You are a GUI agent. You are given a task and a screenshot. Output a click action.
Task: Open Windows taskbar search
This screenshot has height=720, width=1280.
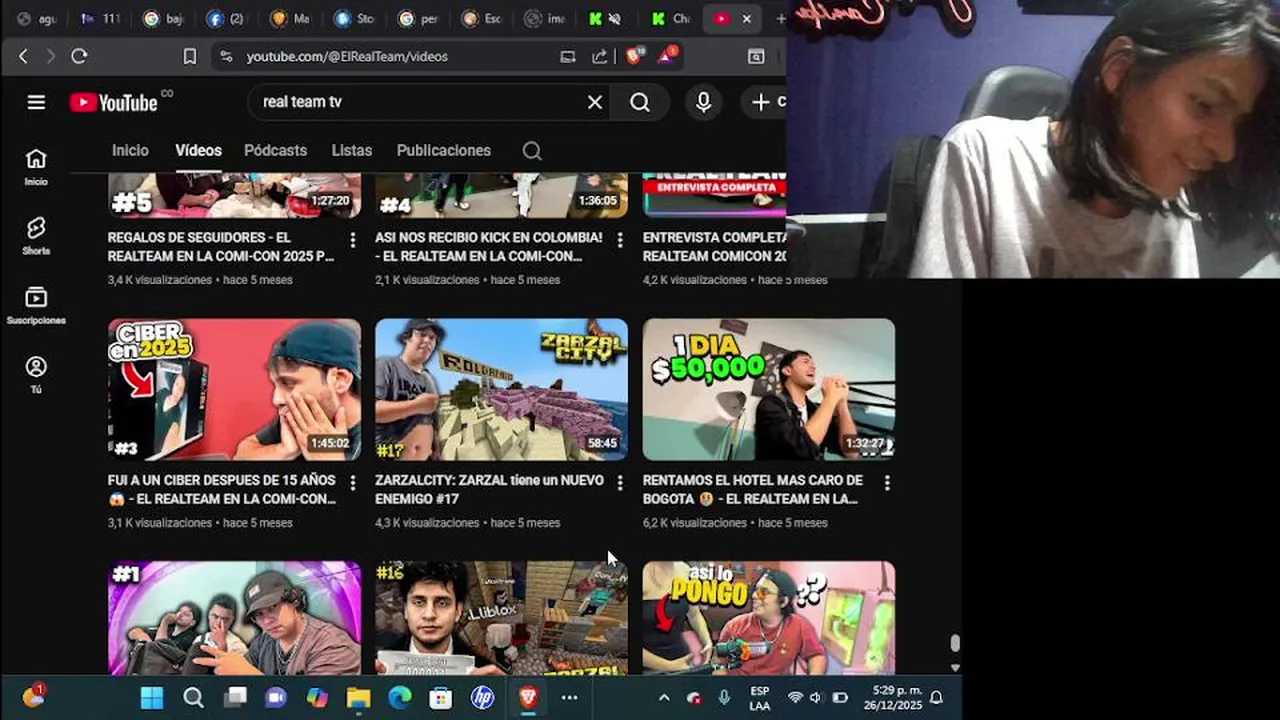click(193, 697)
